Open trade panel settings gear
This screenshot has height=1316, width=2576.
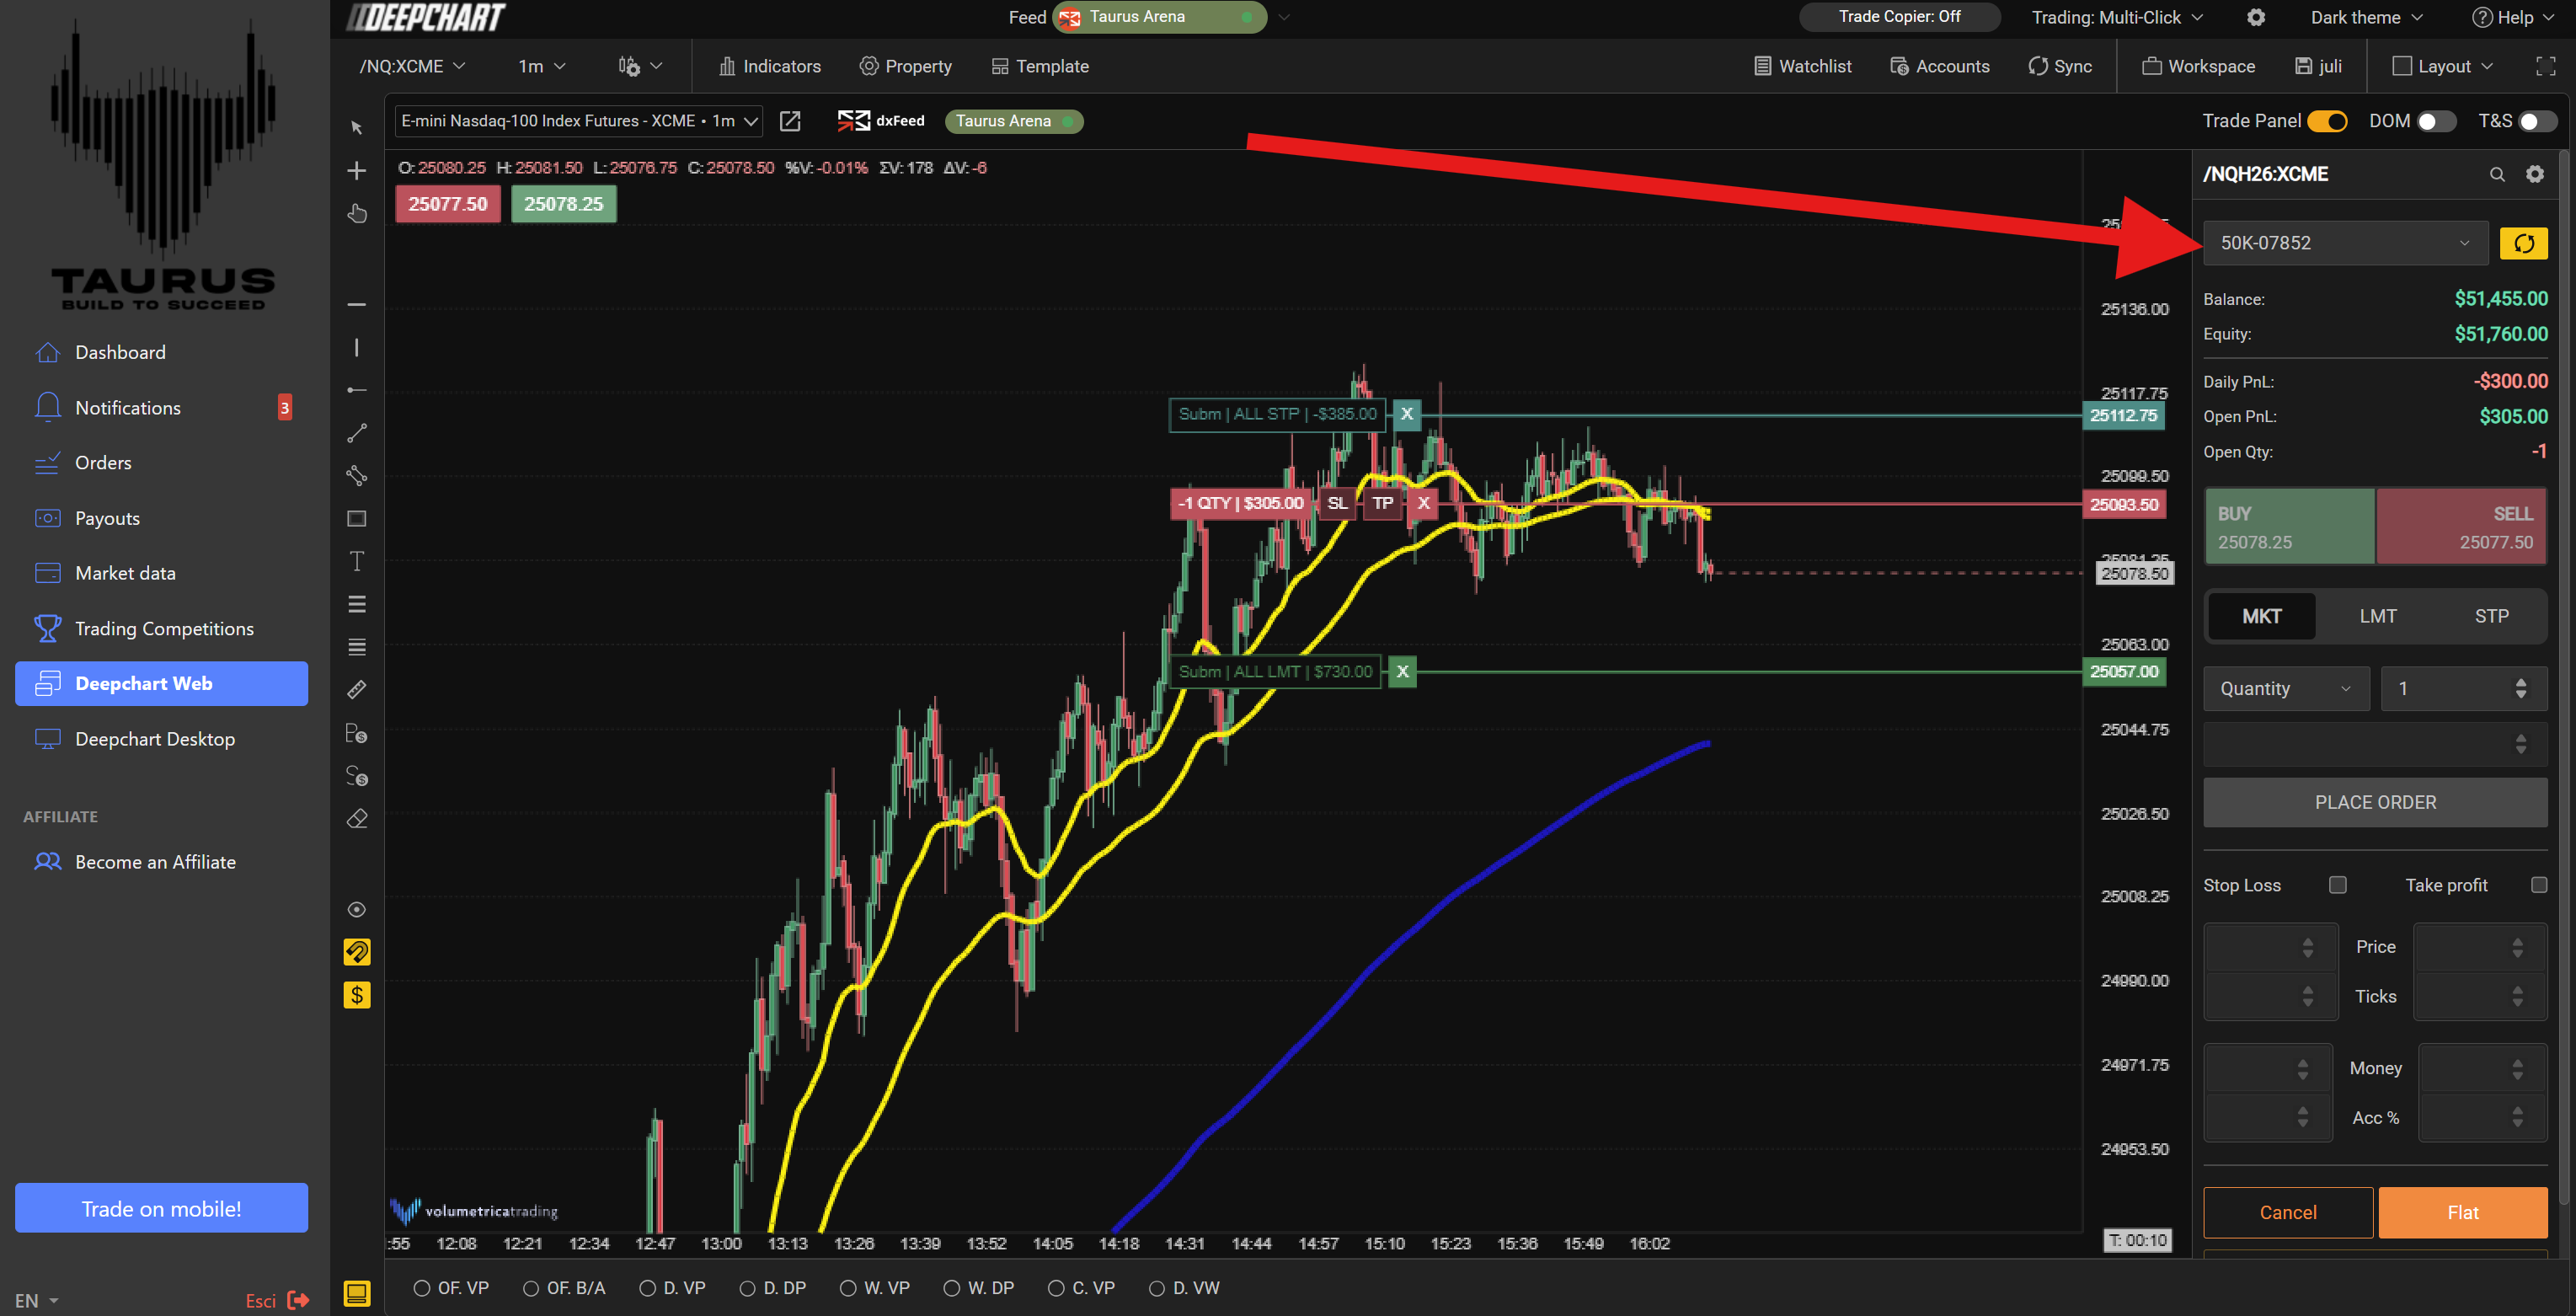click(x=2534, y=174)
